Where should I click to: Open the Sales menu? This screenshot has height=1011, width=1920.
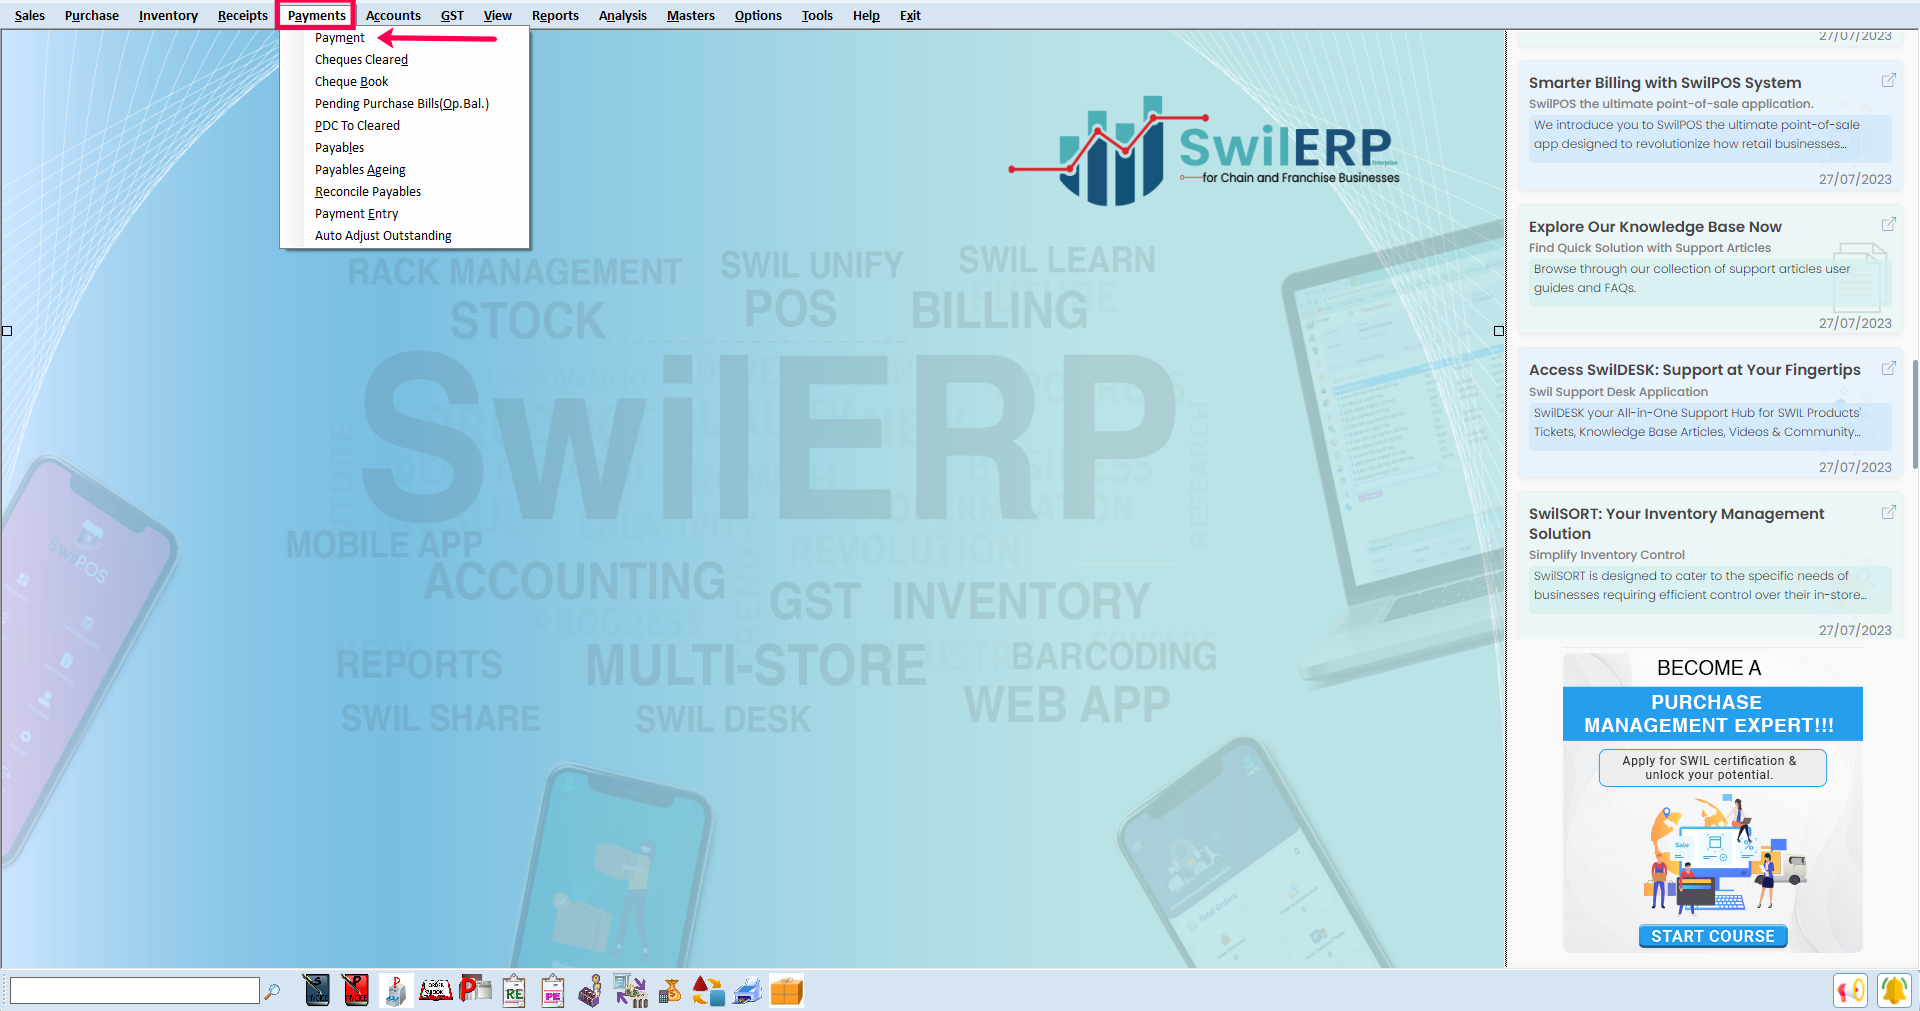coord(30,15)
